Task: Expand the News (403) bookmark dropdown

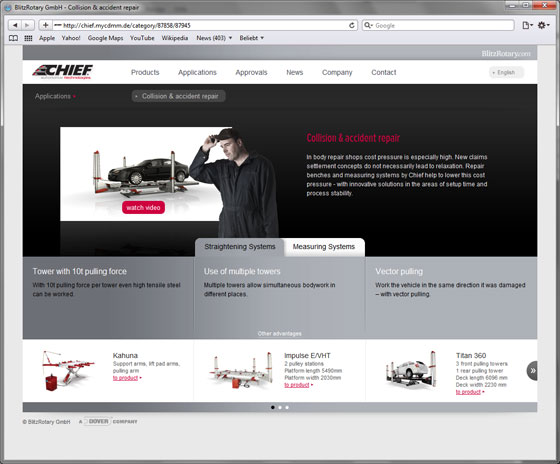Action: [214, 38]
